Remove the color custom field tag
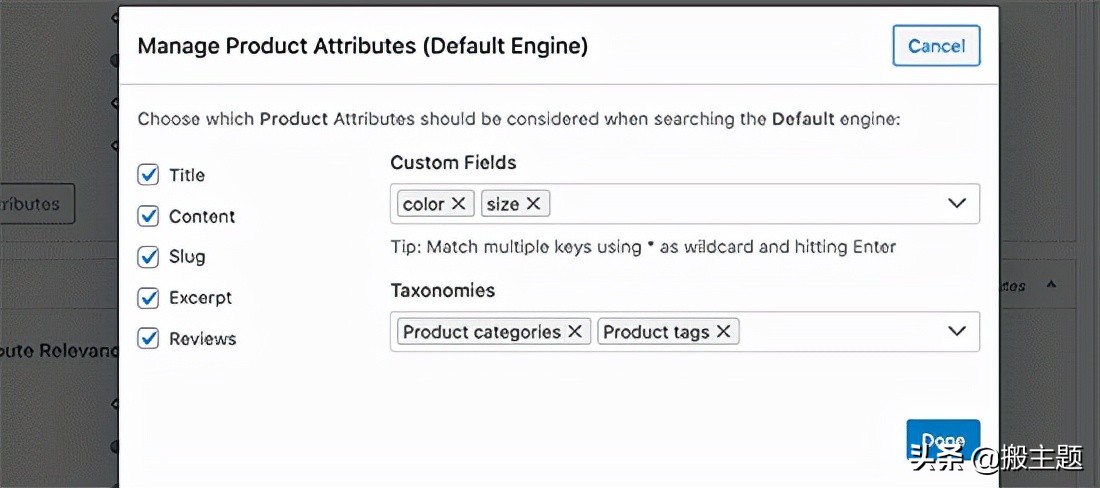Viewport: 1100px width, 488px height. [458, 204]
